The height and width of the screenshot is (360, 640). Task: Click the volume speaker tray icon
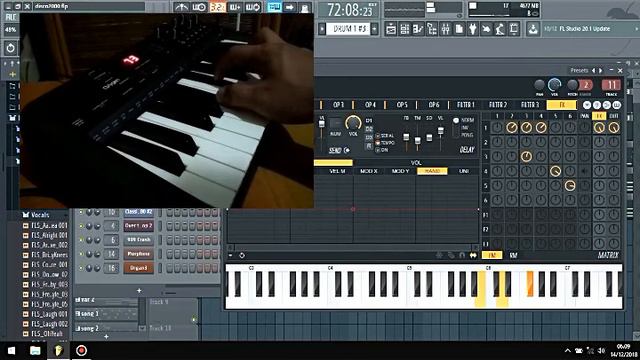pyautogui.click(x=601, y=351)
